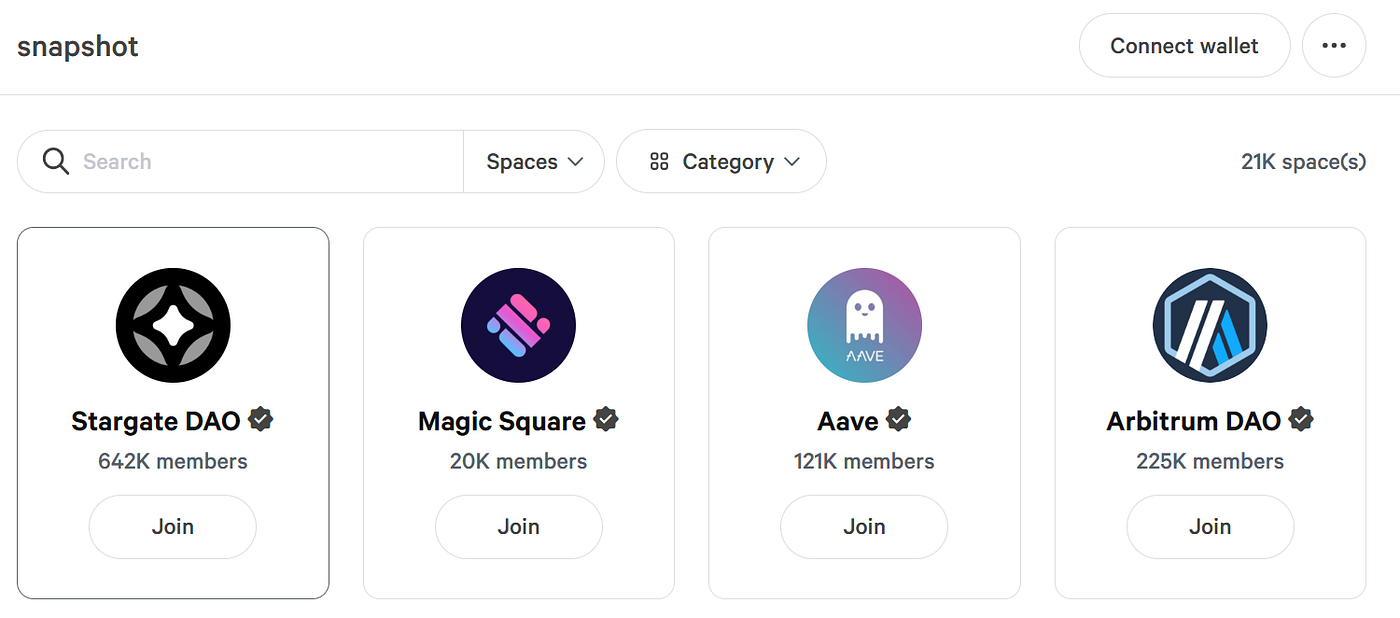The width and height of the screenshot is (1400, 618).
Task: Click the Category grid icon
Action: pos(659,161)
